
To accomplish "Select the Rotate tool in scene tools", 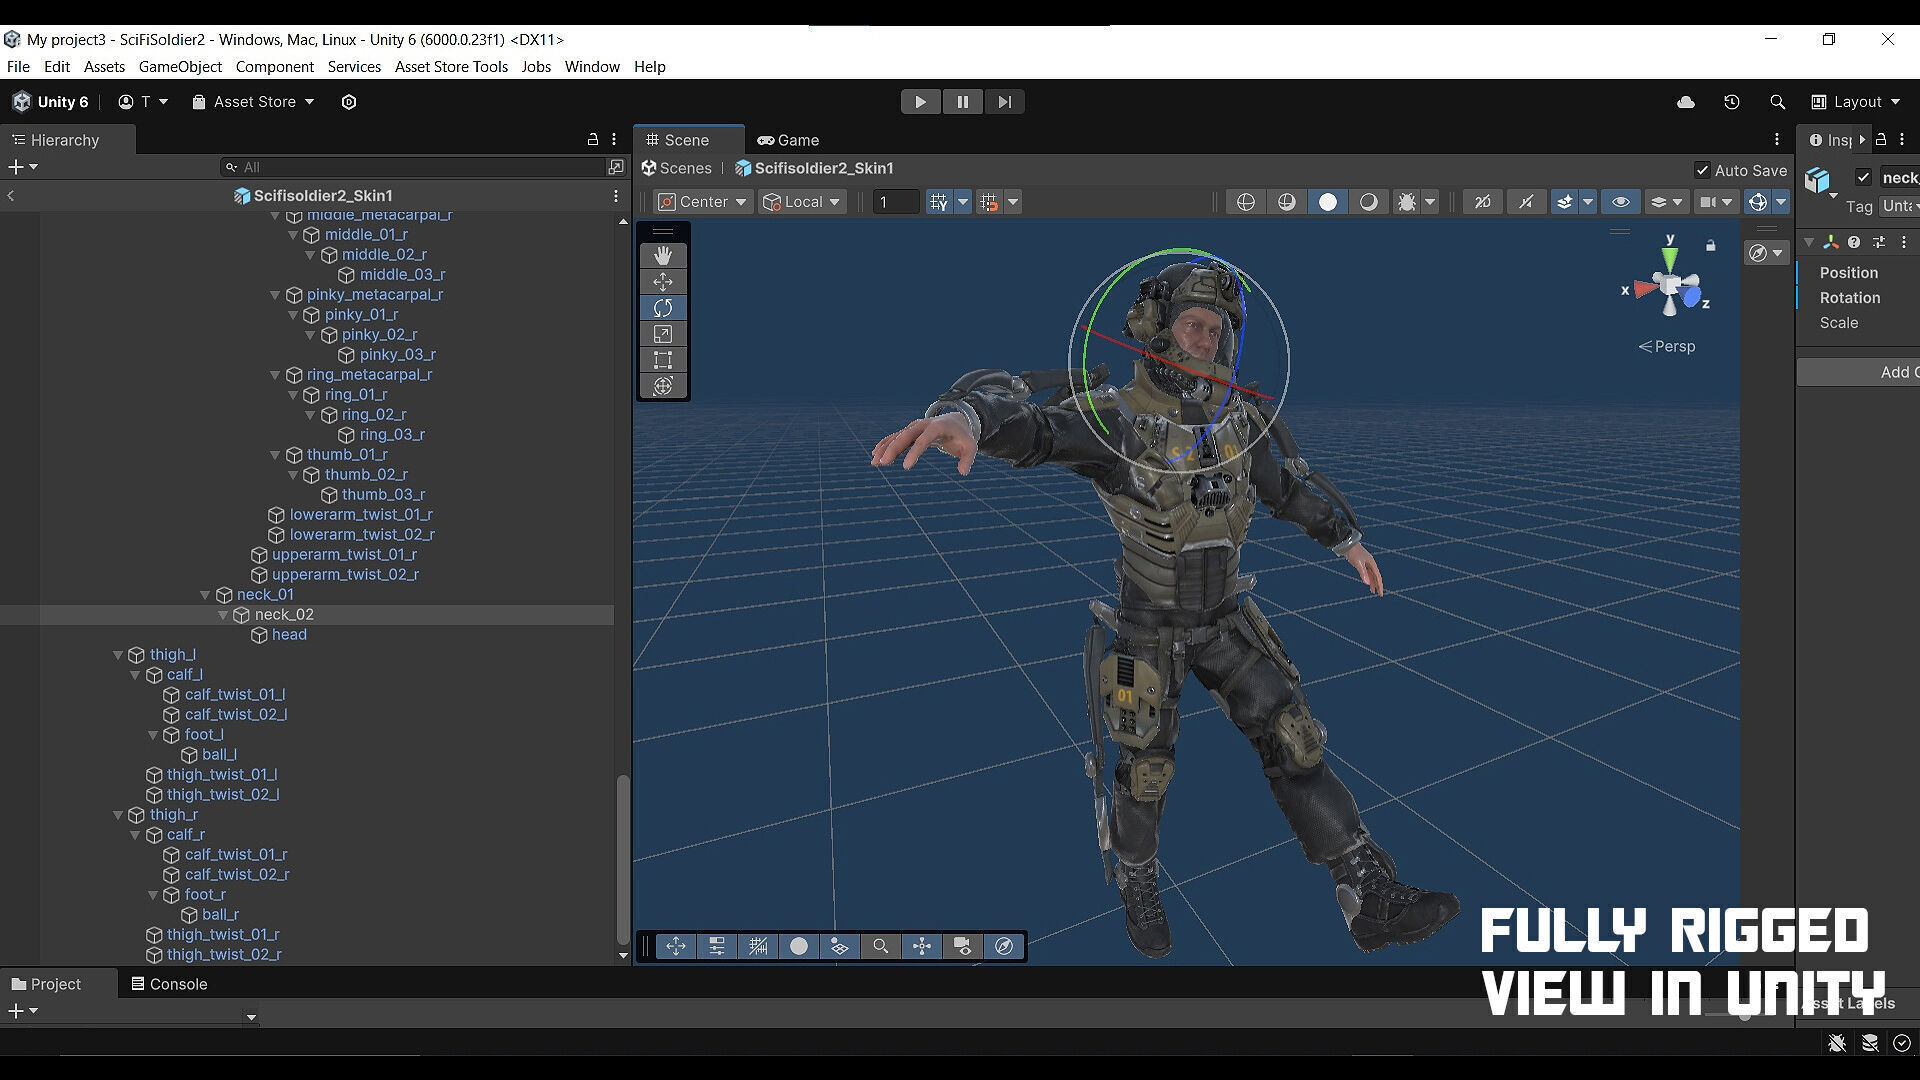I will tap(663, 308).
